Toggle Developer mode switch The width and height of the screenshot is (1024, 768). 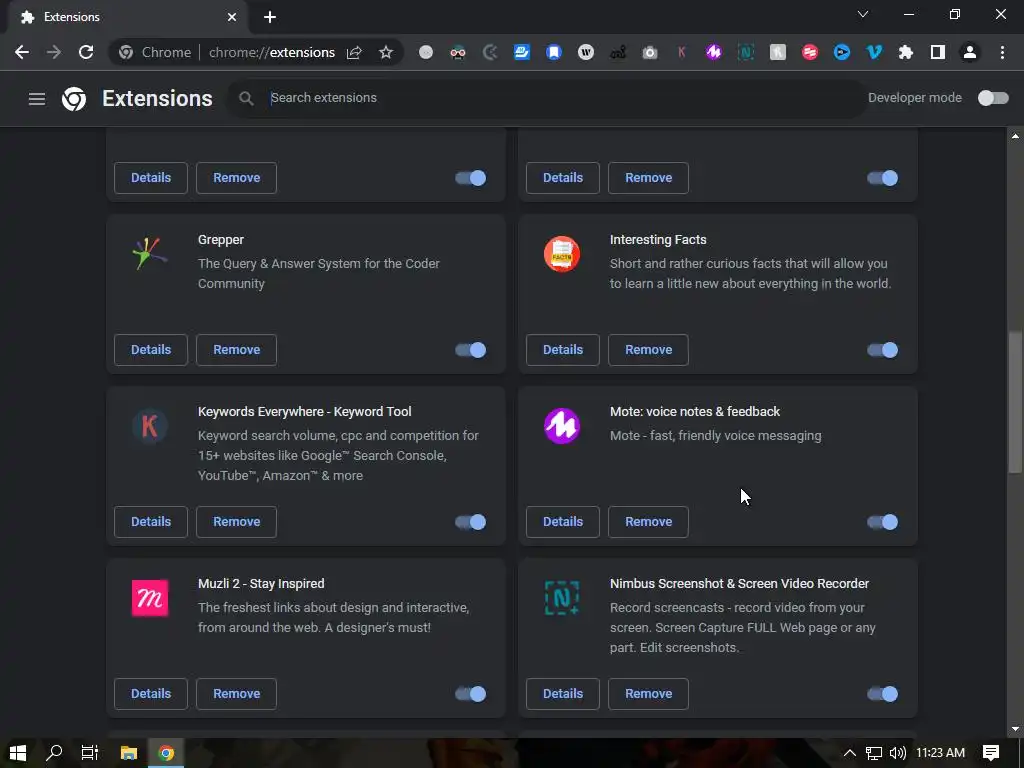[993, 98]
